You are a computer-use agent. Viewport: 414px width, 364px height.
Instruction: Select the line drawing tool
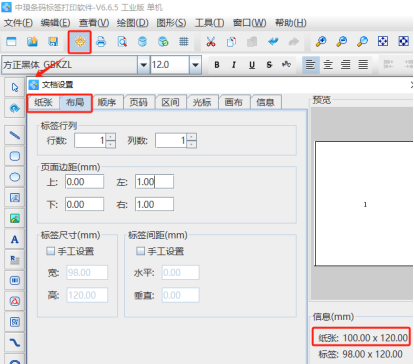tap(15, 135)
